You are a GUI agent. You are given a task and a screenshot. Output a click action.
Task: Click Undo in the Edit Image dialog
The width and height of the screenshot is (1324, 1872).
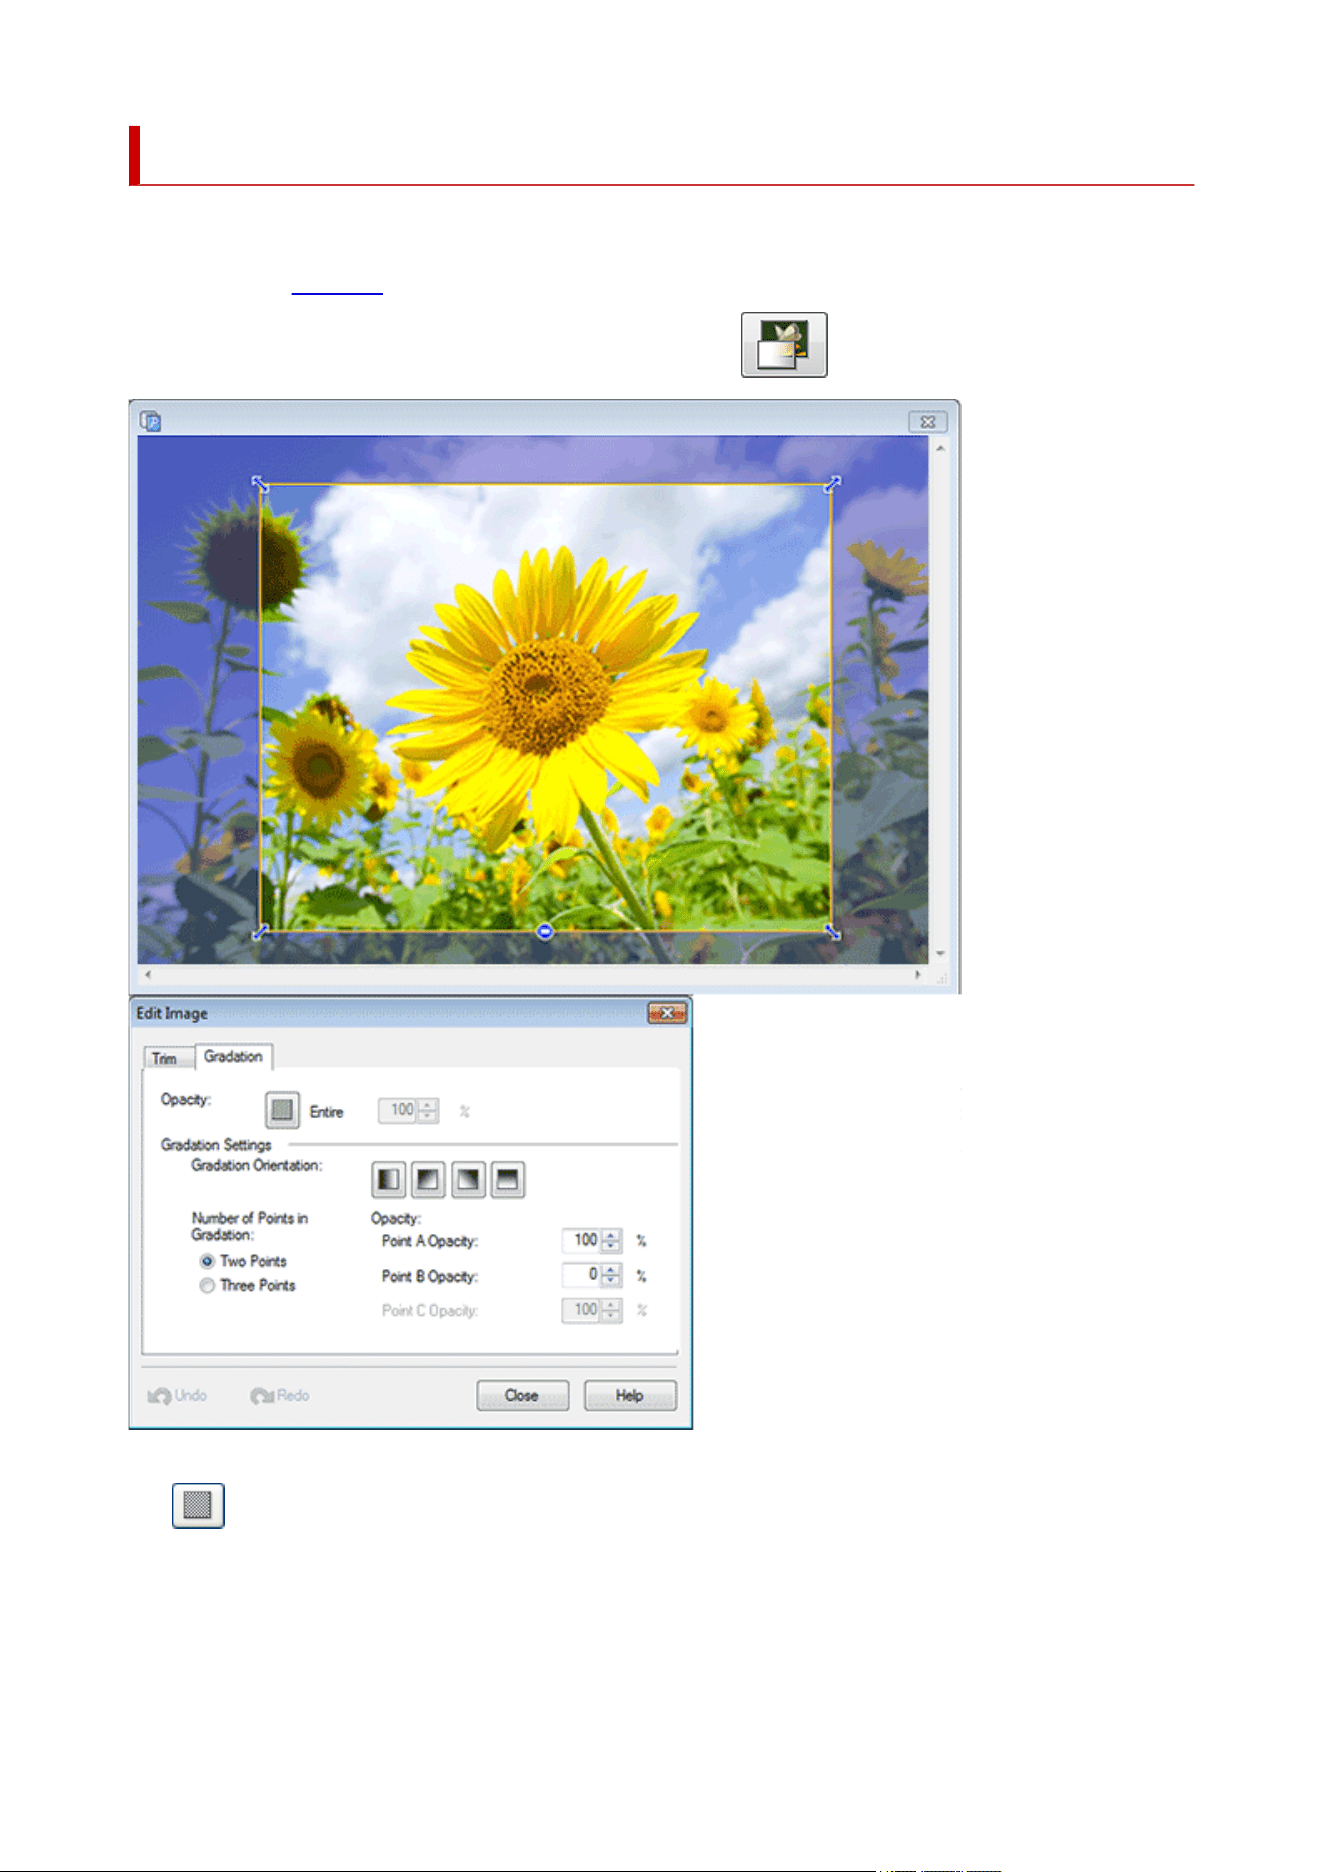pos(177,1395)
